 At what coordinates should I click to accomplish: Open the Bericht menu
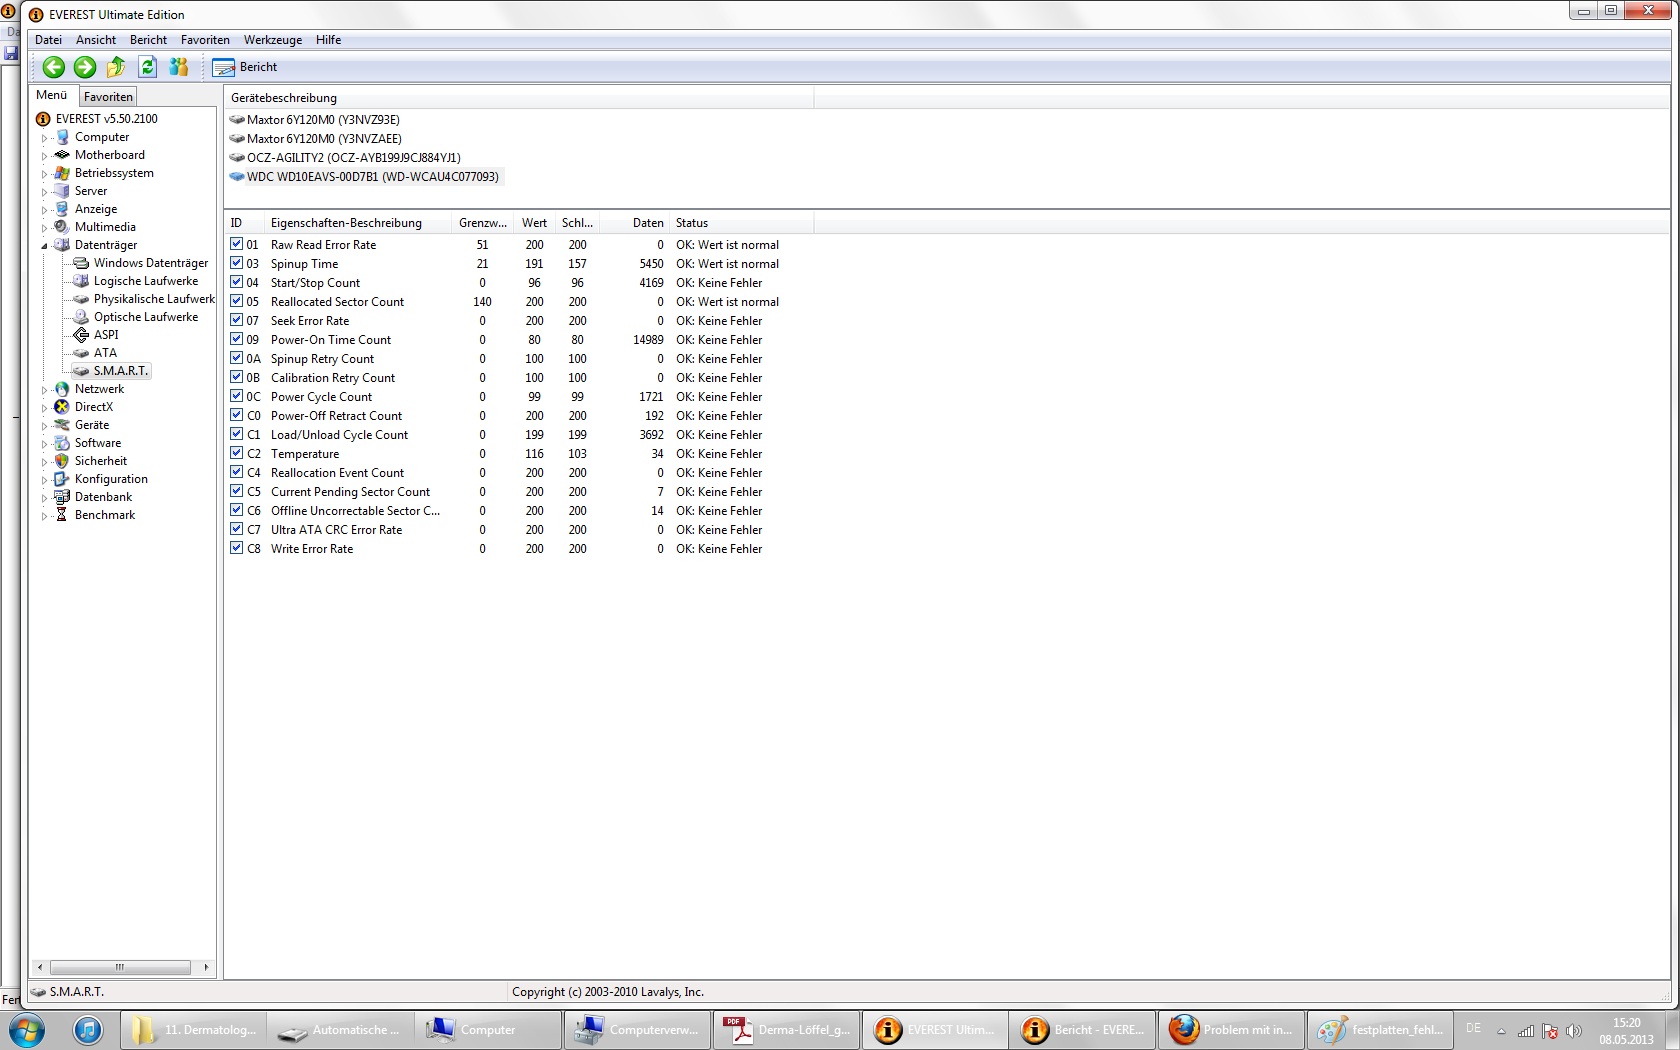148,40
